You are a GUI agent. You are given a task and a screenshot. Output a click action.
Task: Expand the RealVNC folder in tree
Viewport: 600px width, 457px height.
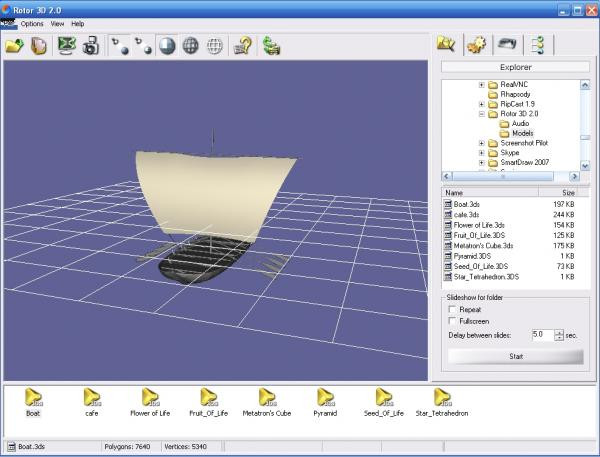481,84
